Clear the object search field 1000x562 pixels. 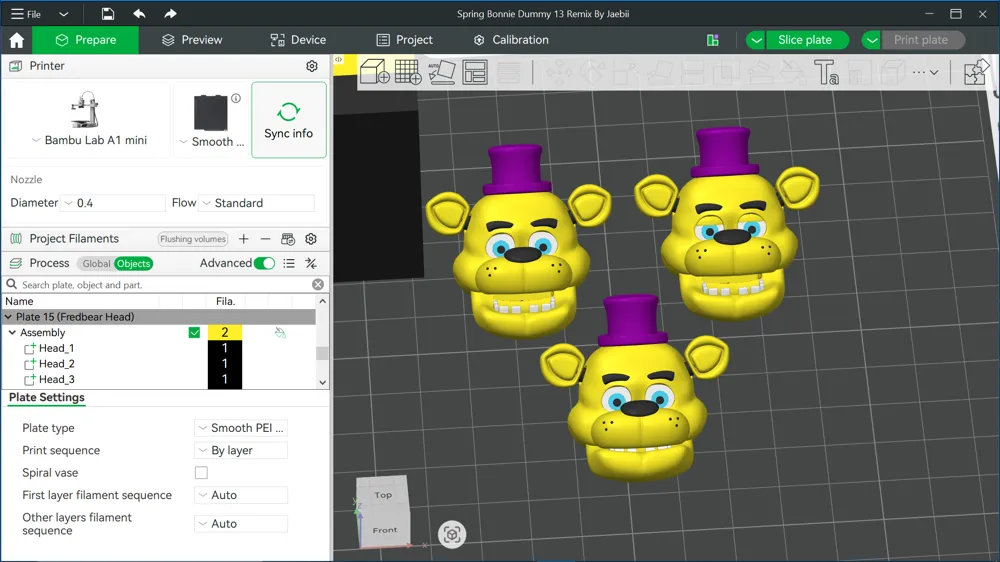[318, 285]
